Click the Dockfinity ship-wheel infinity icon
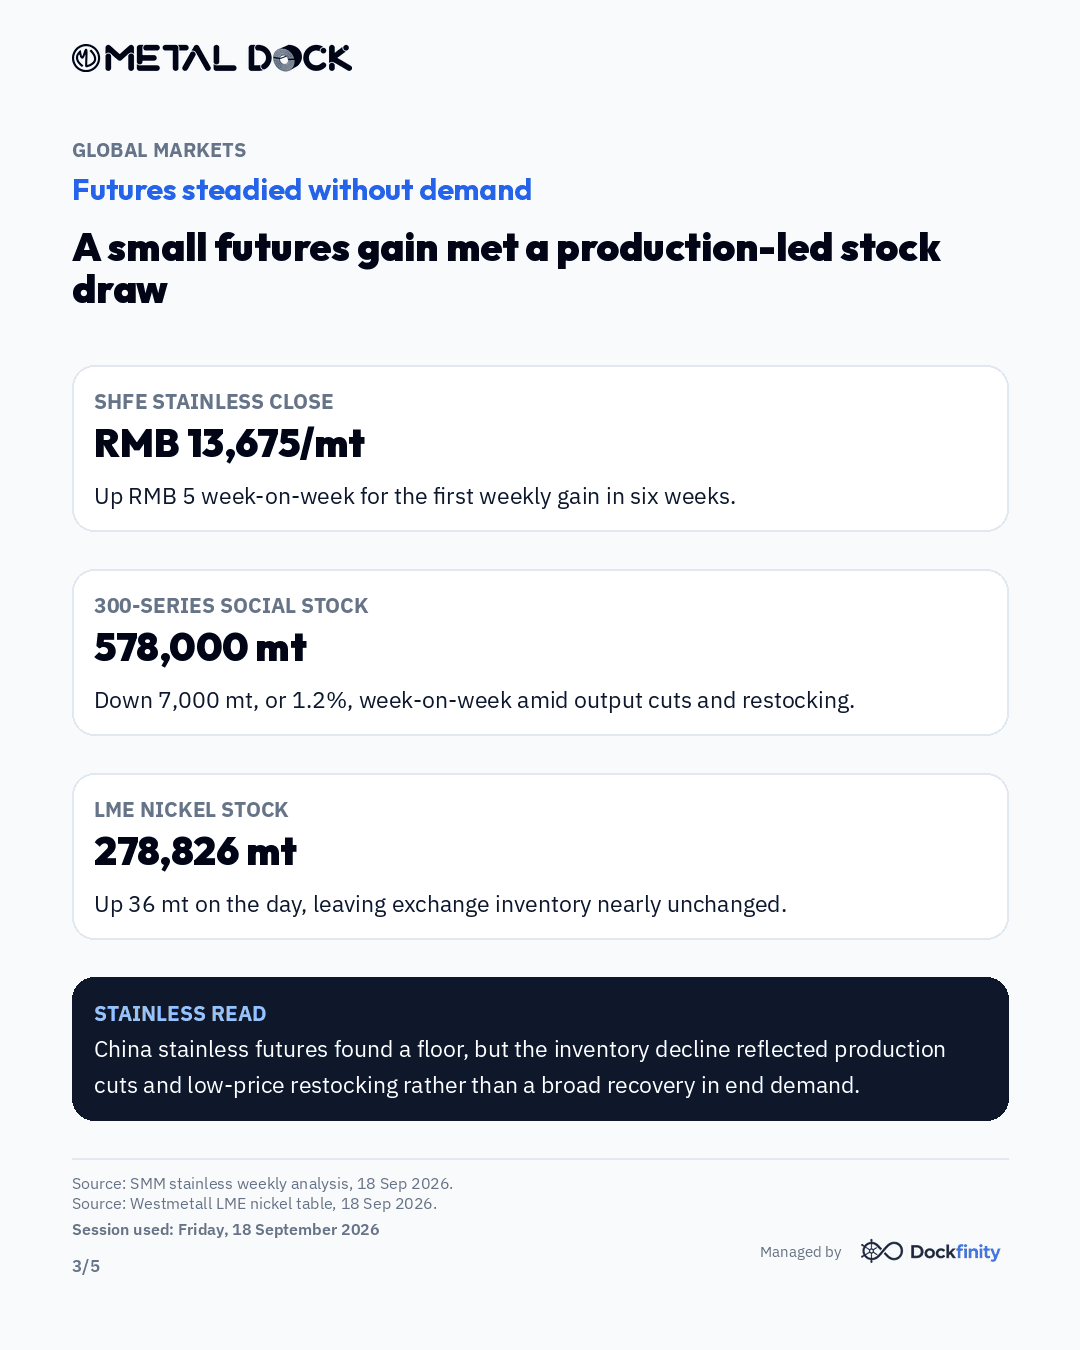Screen dimensions: 1080x1350 (x=881, y=1251)
